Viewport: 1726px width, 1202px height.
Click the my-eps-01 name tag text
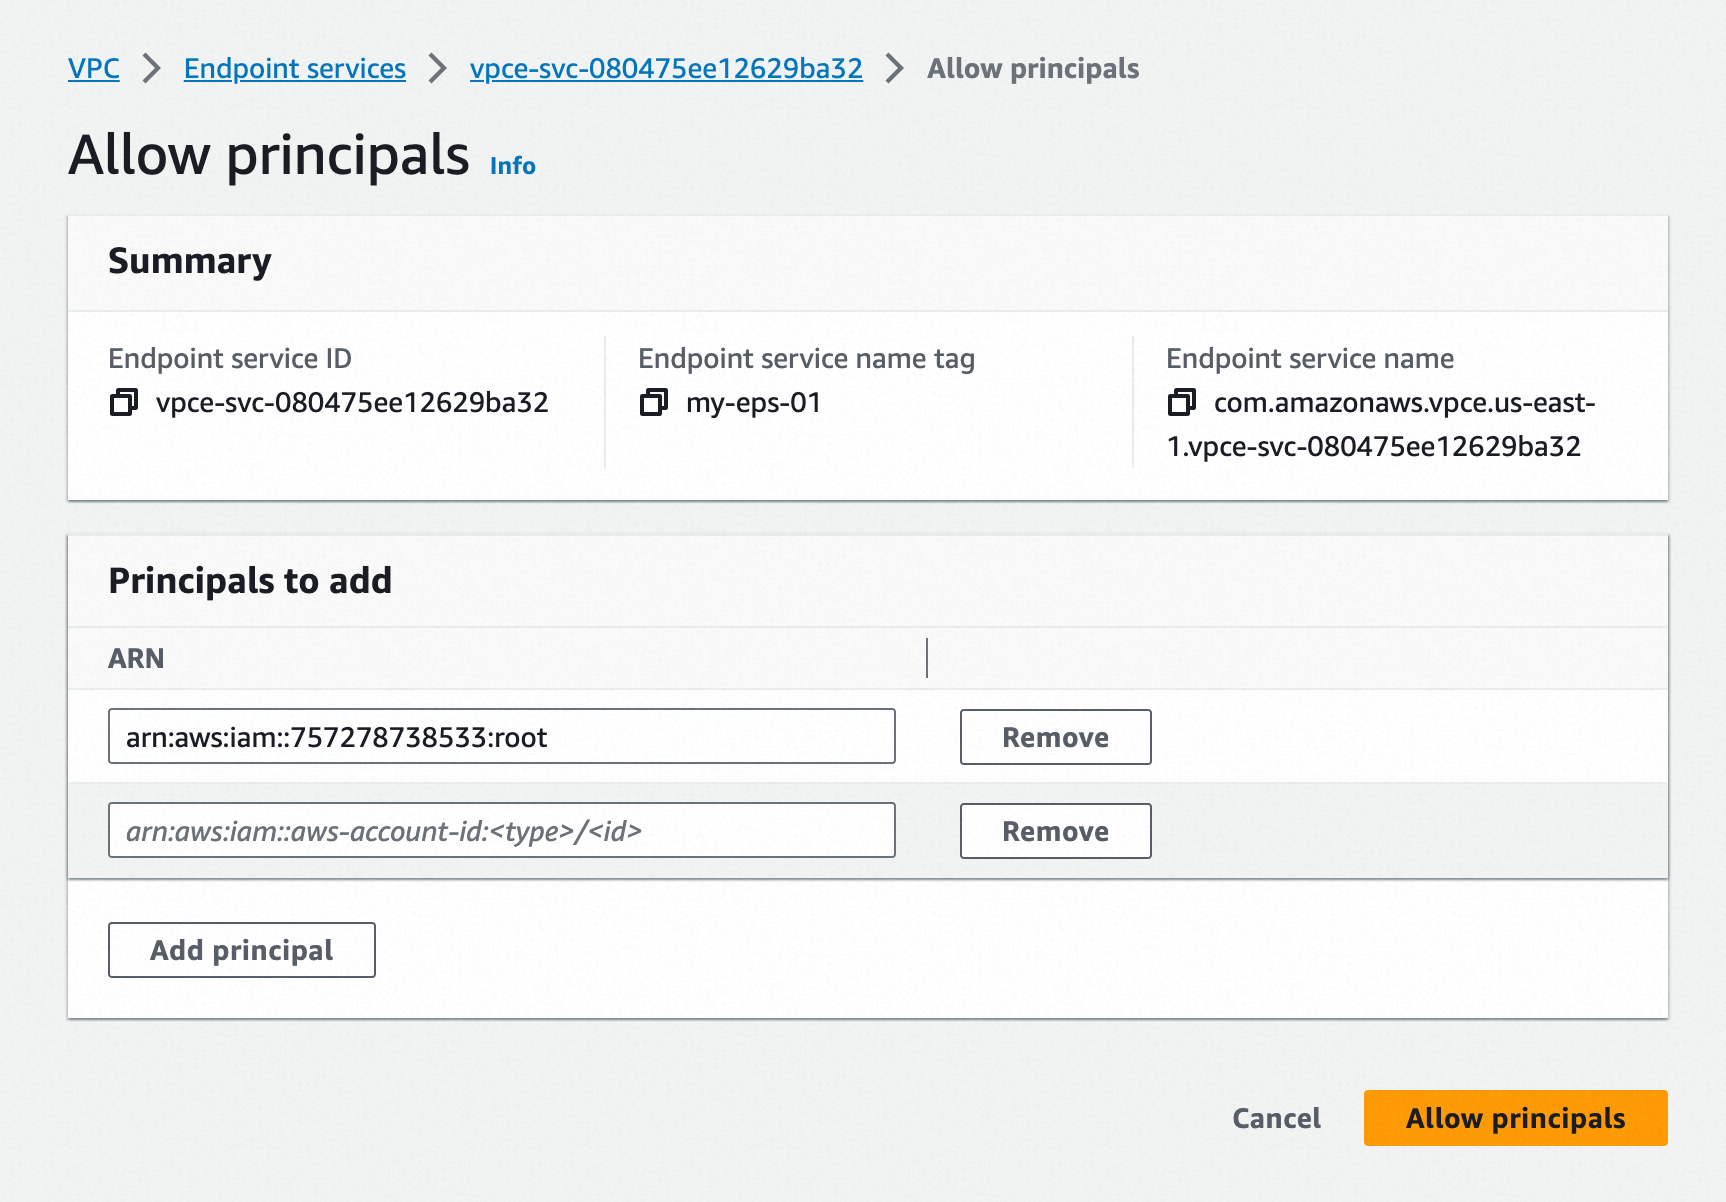(753, 403)
